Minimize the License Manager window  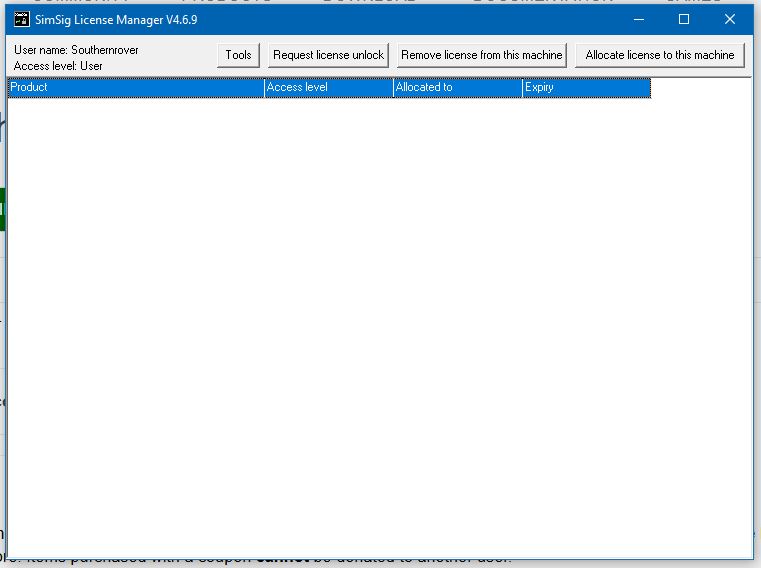[x=639, y=19]
